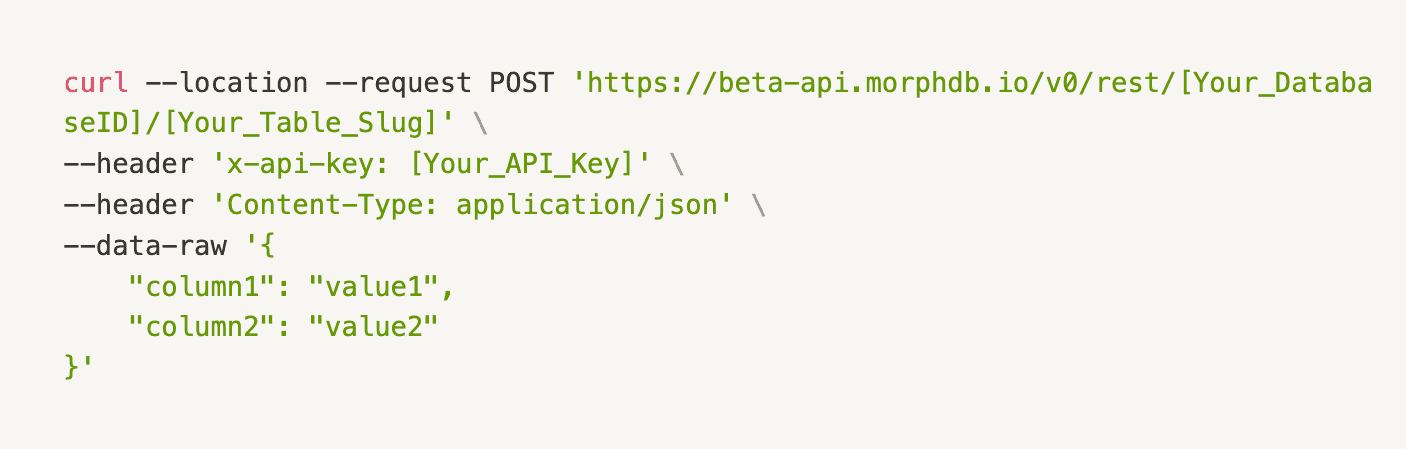Click the 'POST' method keyword

[x=520, y=82]
